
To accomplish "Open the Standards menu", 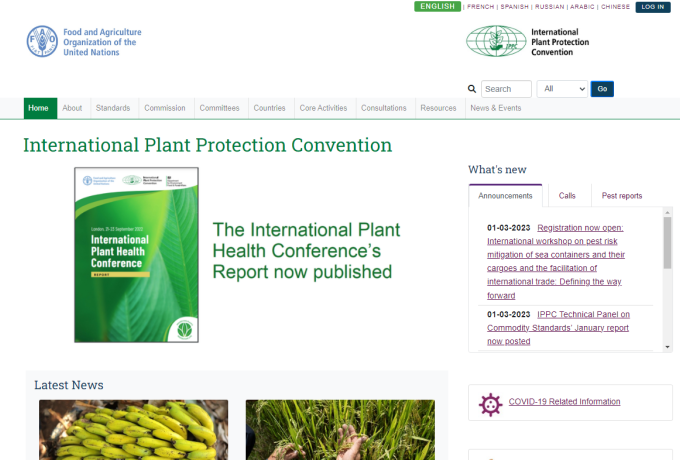I will [x=113, y=108].
